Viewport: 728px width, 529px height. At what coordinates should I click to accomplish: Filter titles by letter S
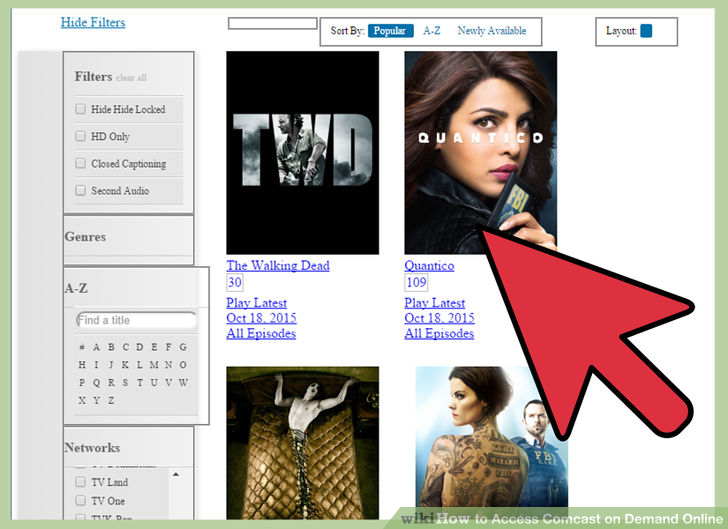click(x=125, y=383)
